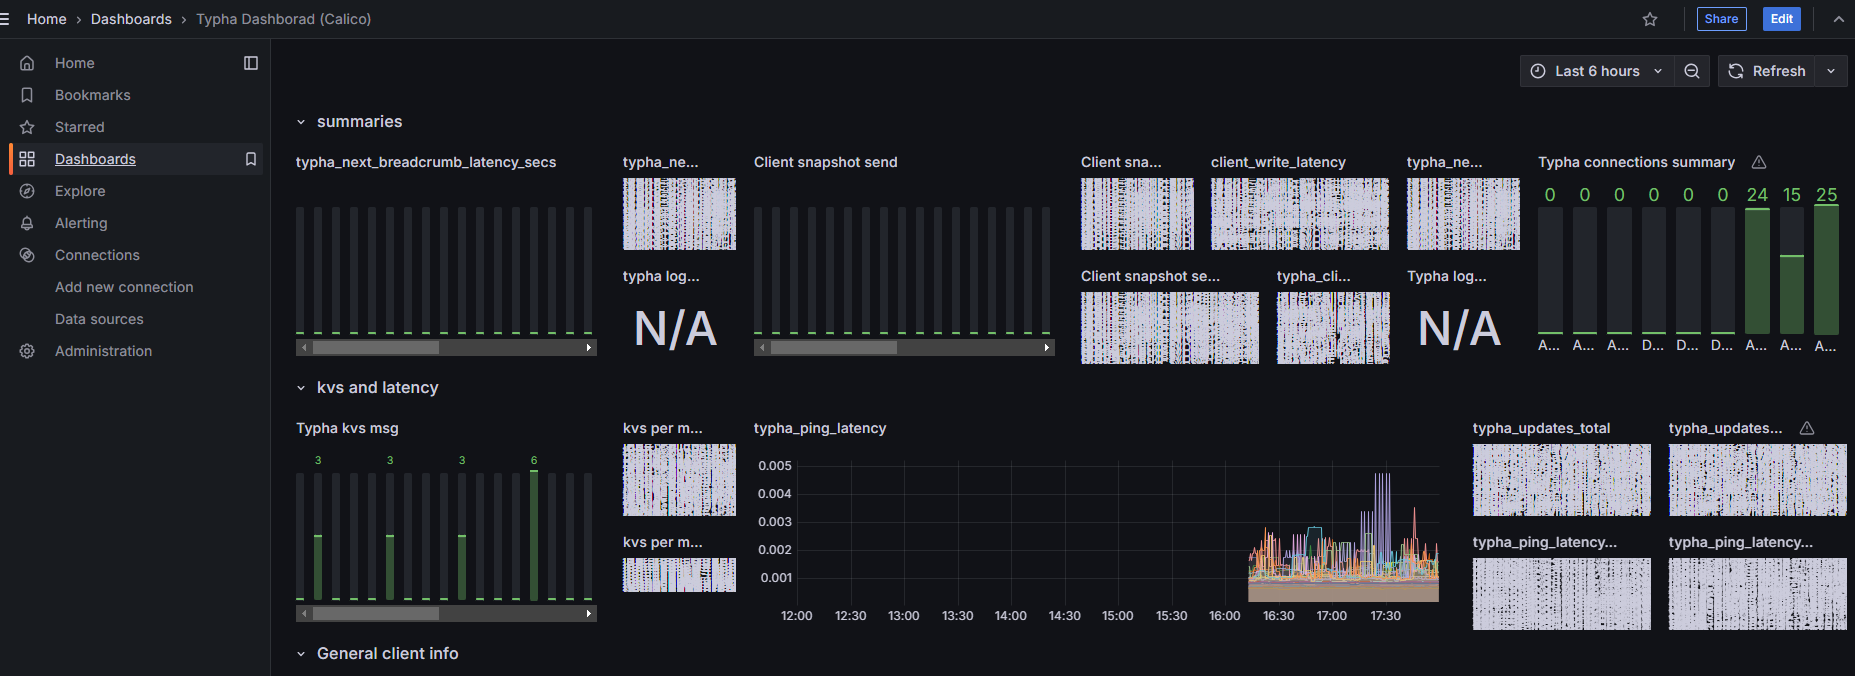
Task: Click the Alerting bell icon
Action: (x=27, y=223)
